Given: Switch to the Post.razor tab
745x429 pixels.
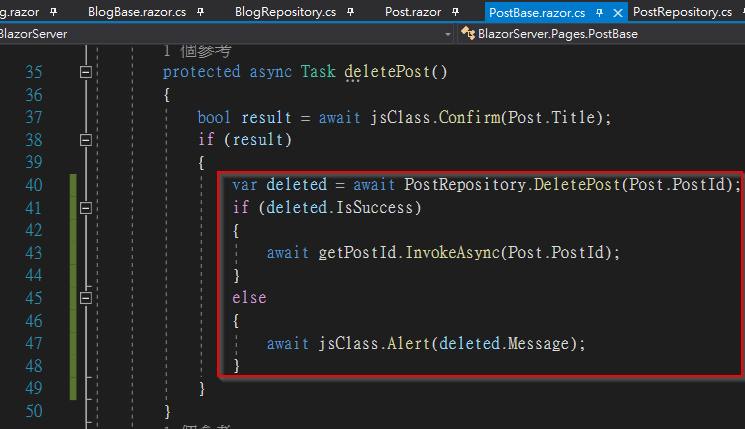Looking at the screenshot, I should tap(413, 12).
